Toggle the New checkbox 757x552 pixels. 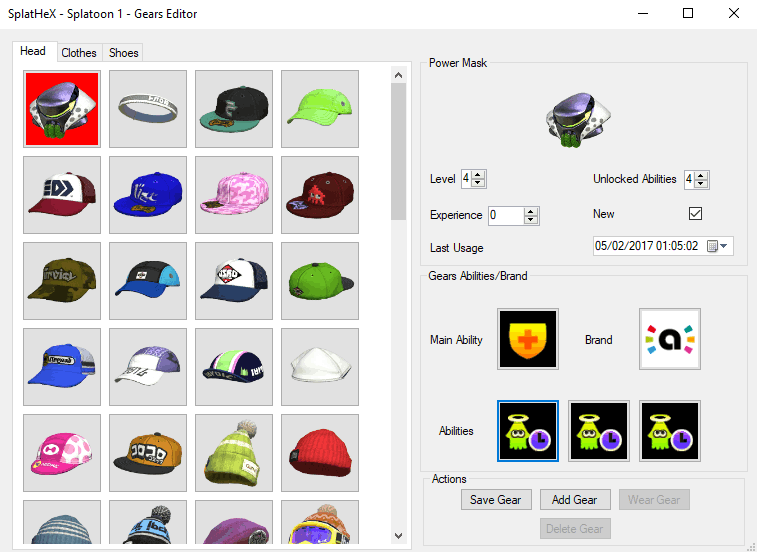[695, 213]
